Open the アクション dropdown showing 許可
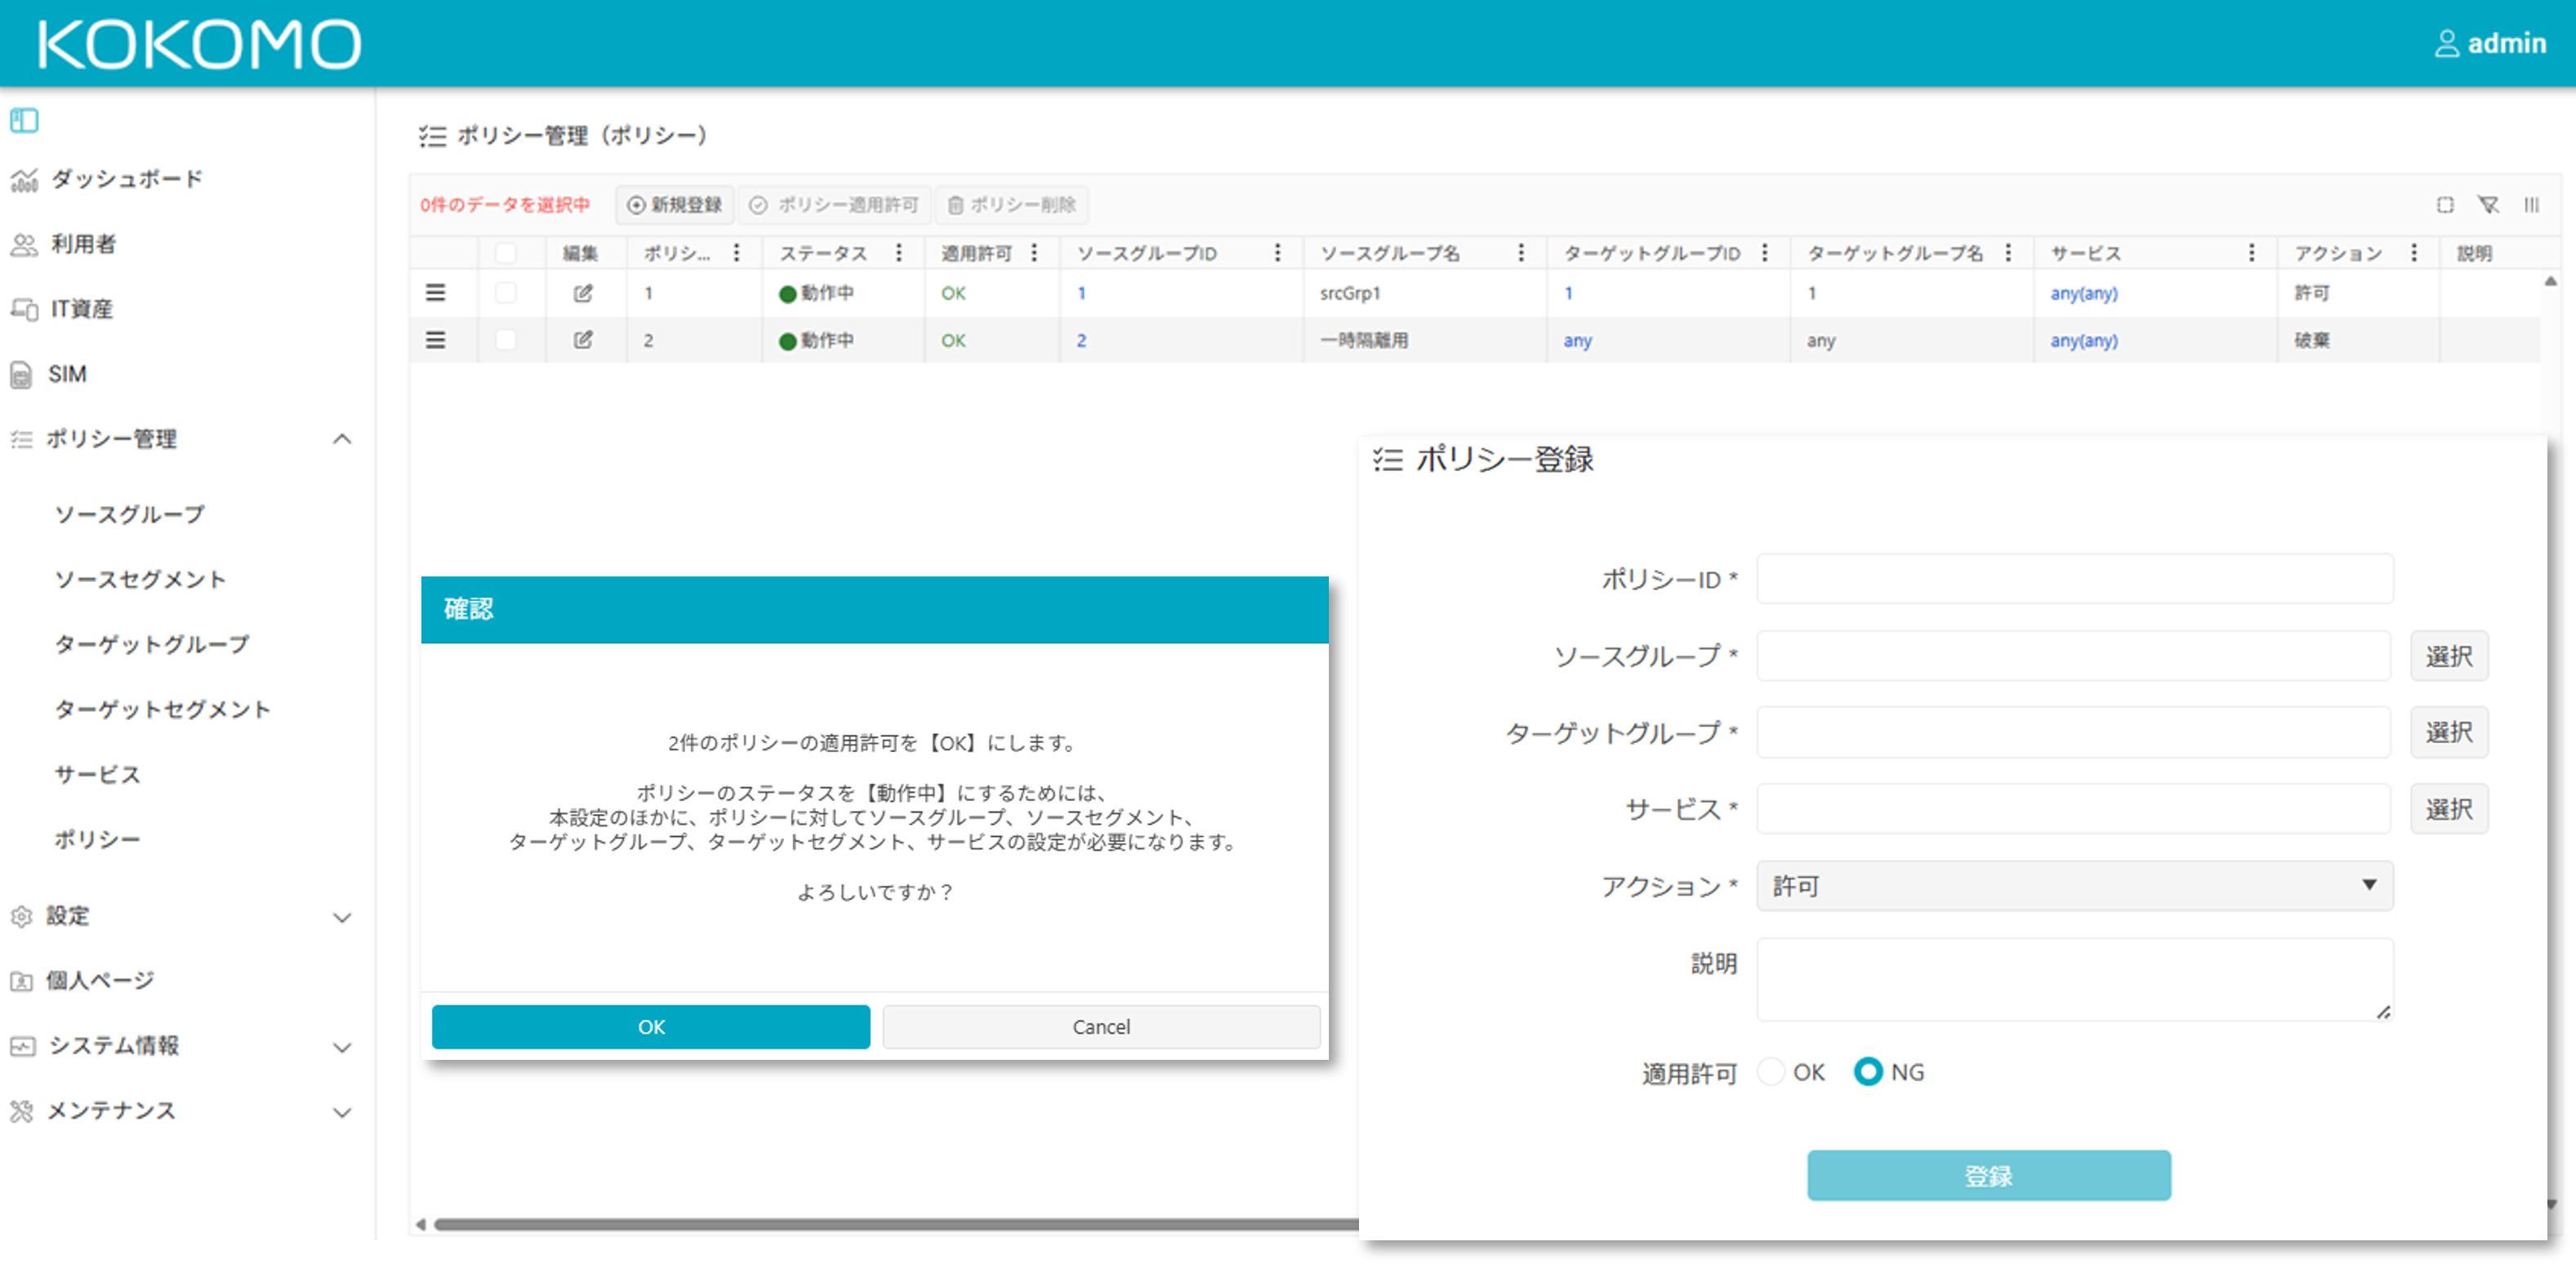The height and width of the screenshot is (1264, 2576). coord(2072,886)
